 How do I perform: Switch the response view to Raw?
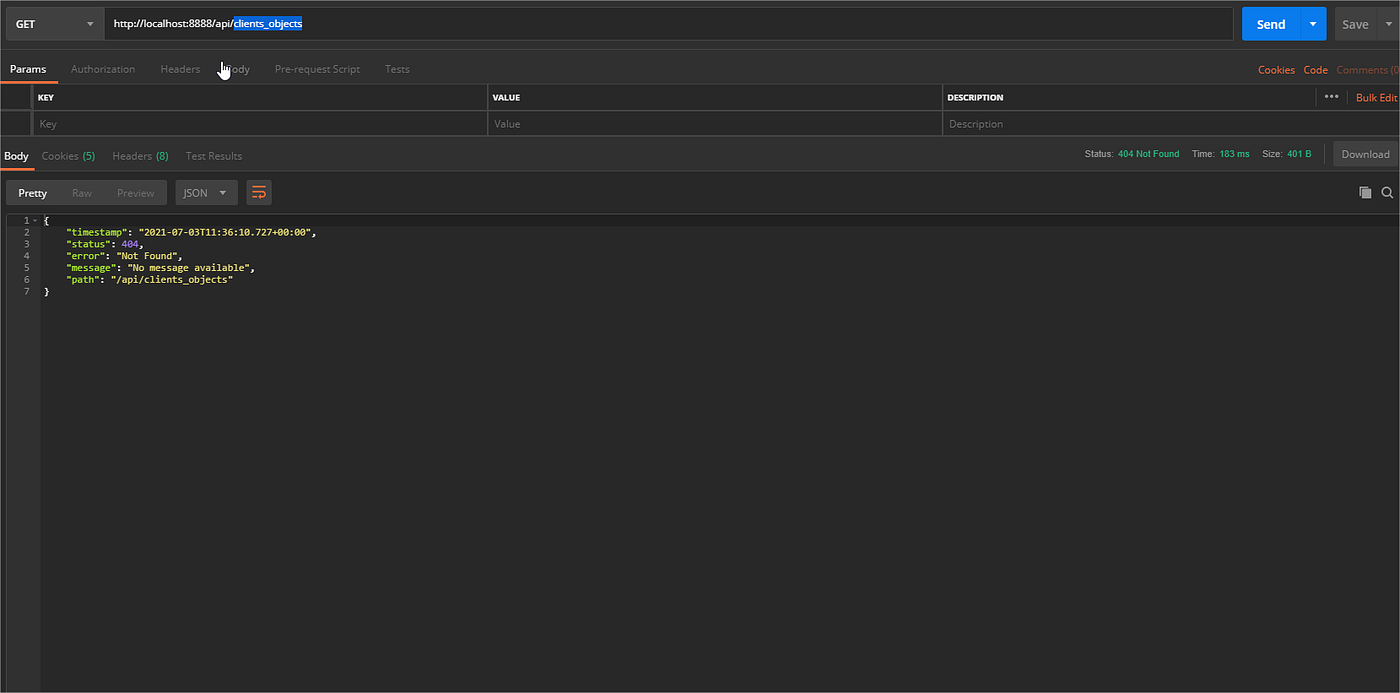[x=84, y=192]
